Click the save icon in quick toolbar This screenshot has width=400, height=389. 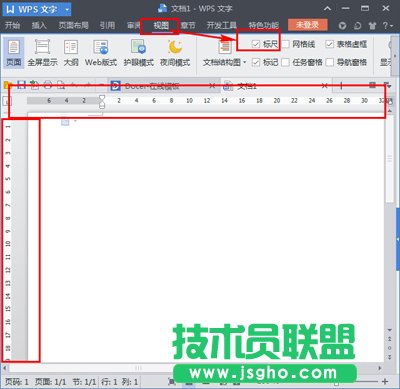click(x=21, y=85)
